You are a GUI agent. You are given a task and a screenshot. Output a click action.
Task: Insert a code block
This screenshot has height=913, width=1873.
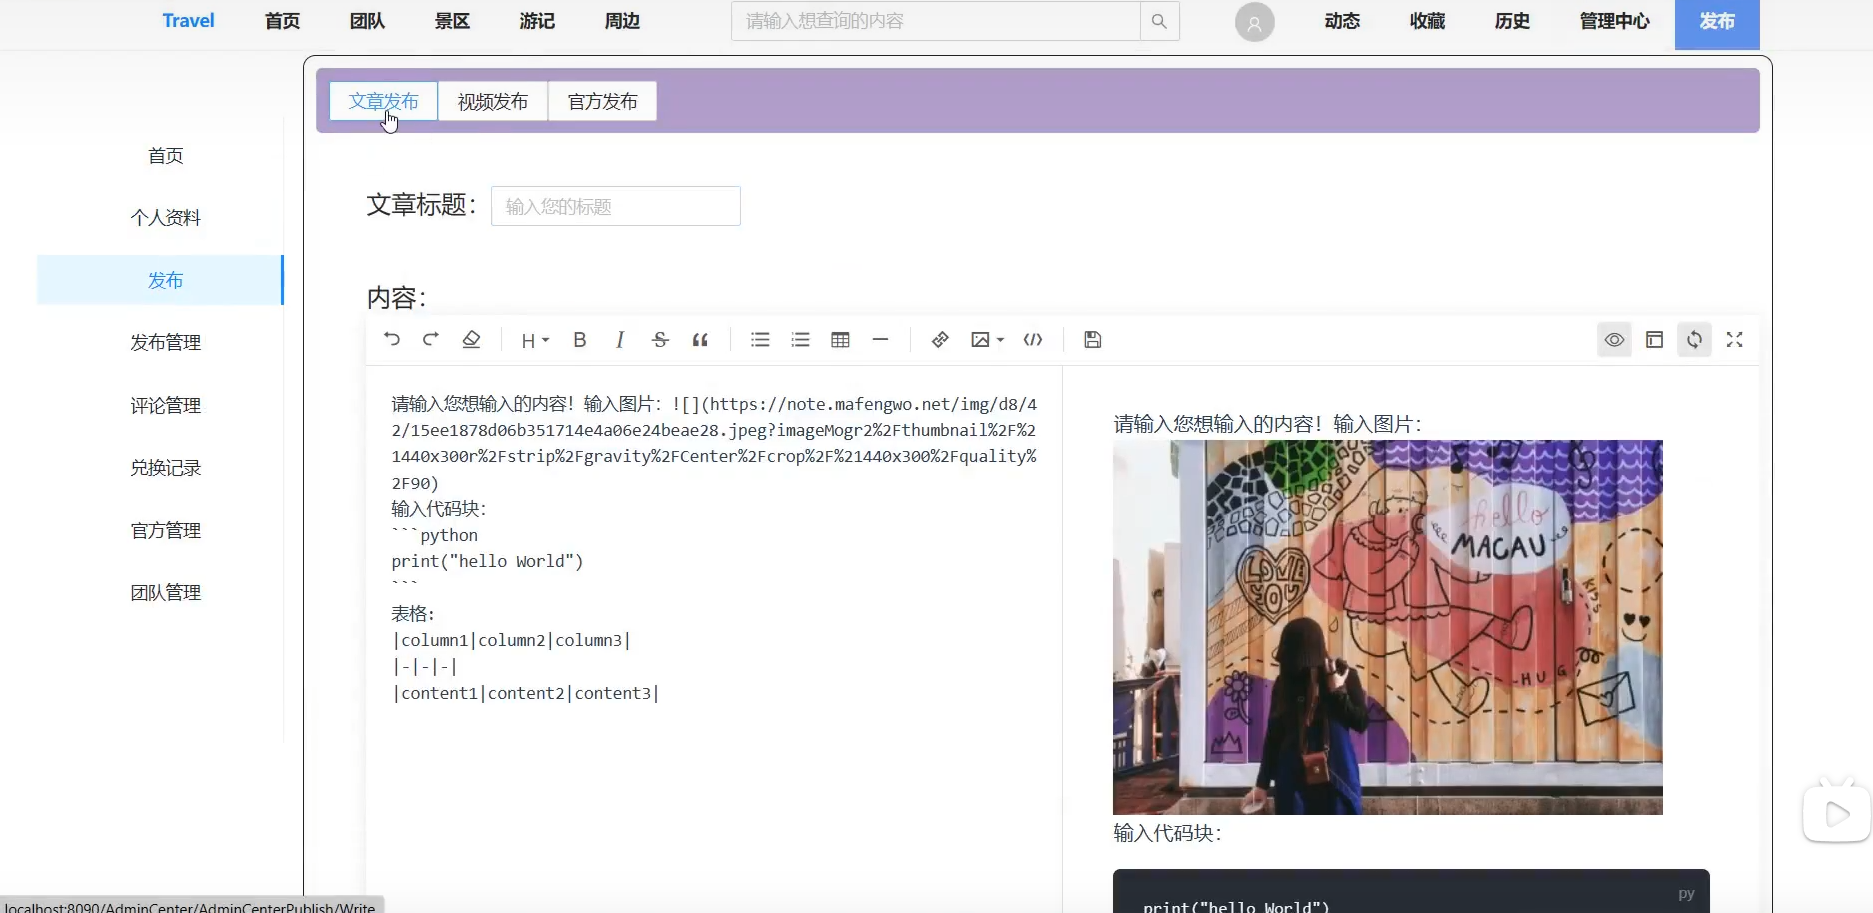(x=1033, y=340)
